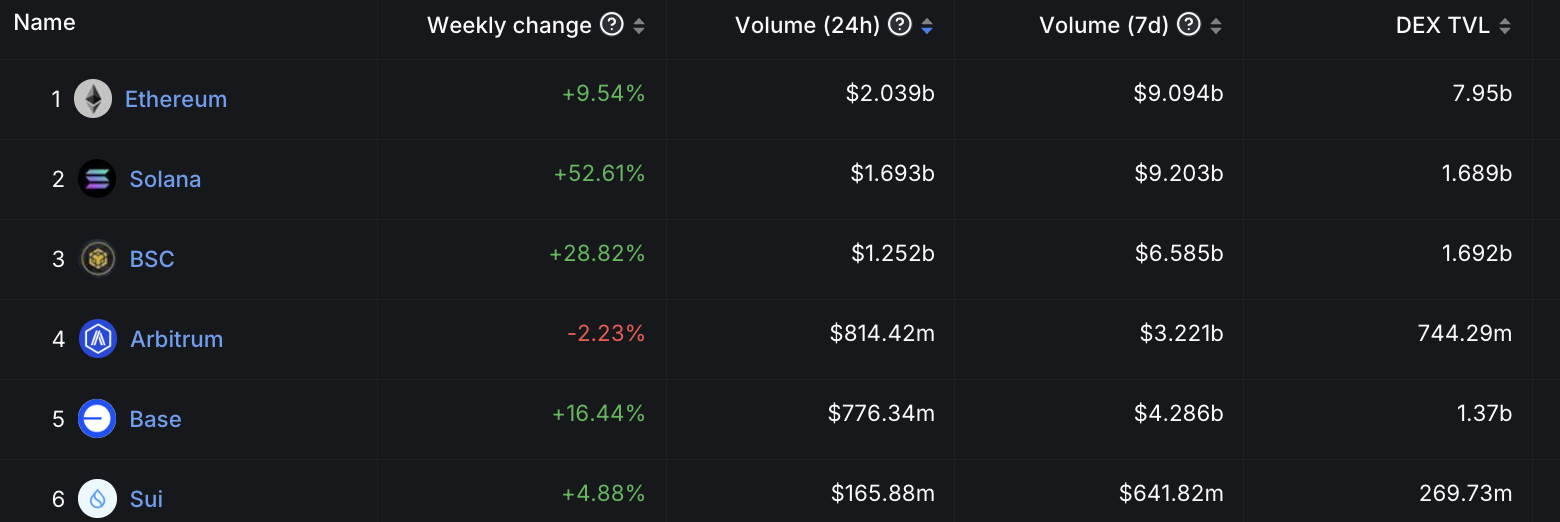Toggle sort arrows on Volume (24h)
This screenshot has height=522, width=1560.
coord(927,26)
